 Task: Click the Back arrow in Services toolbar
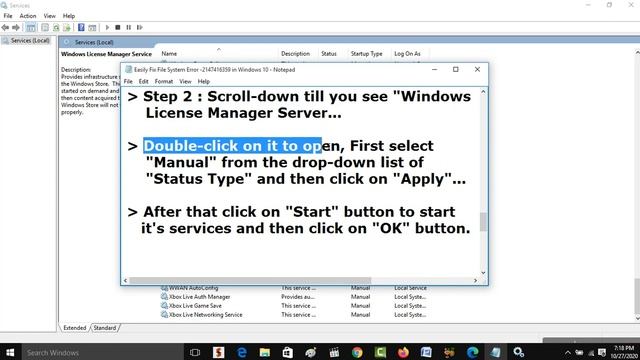[5, 27]
